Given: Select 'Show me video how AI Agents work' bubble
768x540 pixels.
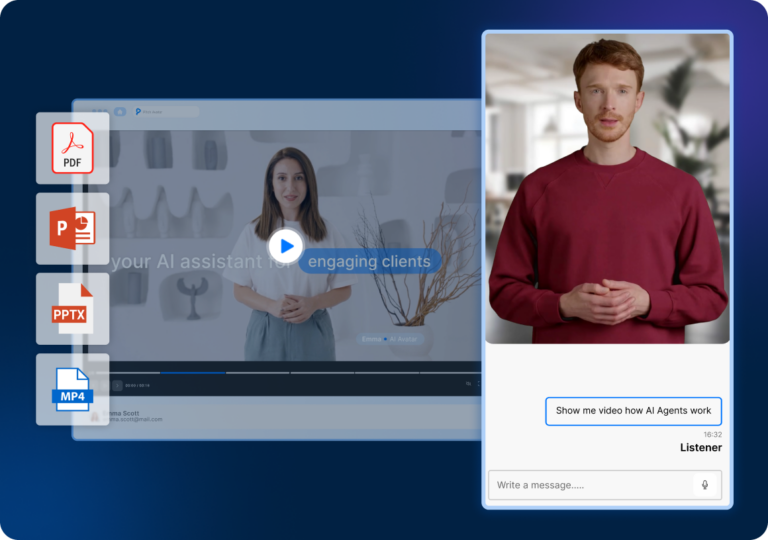Looking at the screenshot, I should click(633, 411).
